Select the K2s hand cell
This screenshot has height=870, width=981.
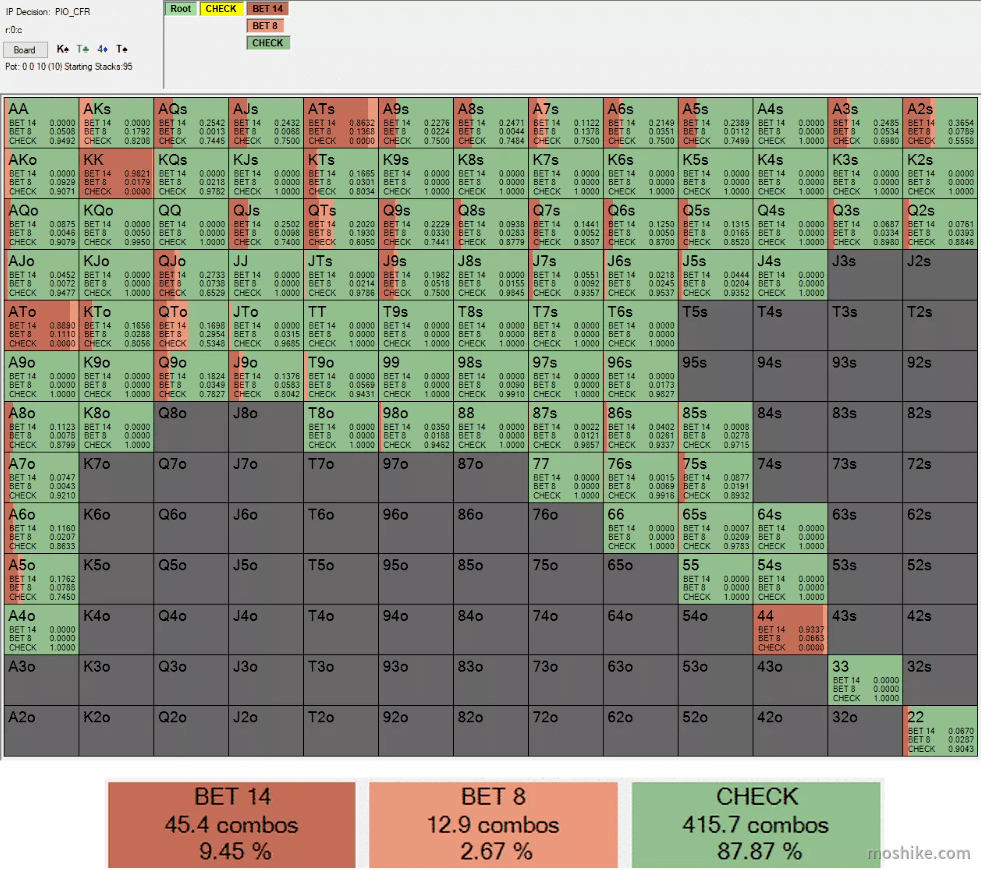point(940,173)
